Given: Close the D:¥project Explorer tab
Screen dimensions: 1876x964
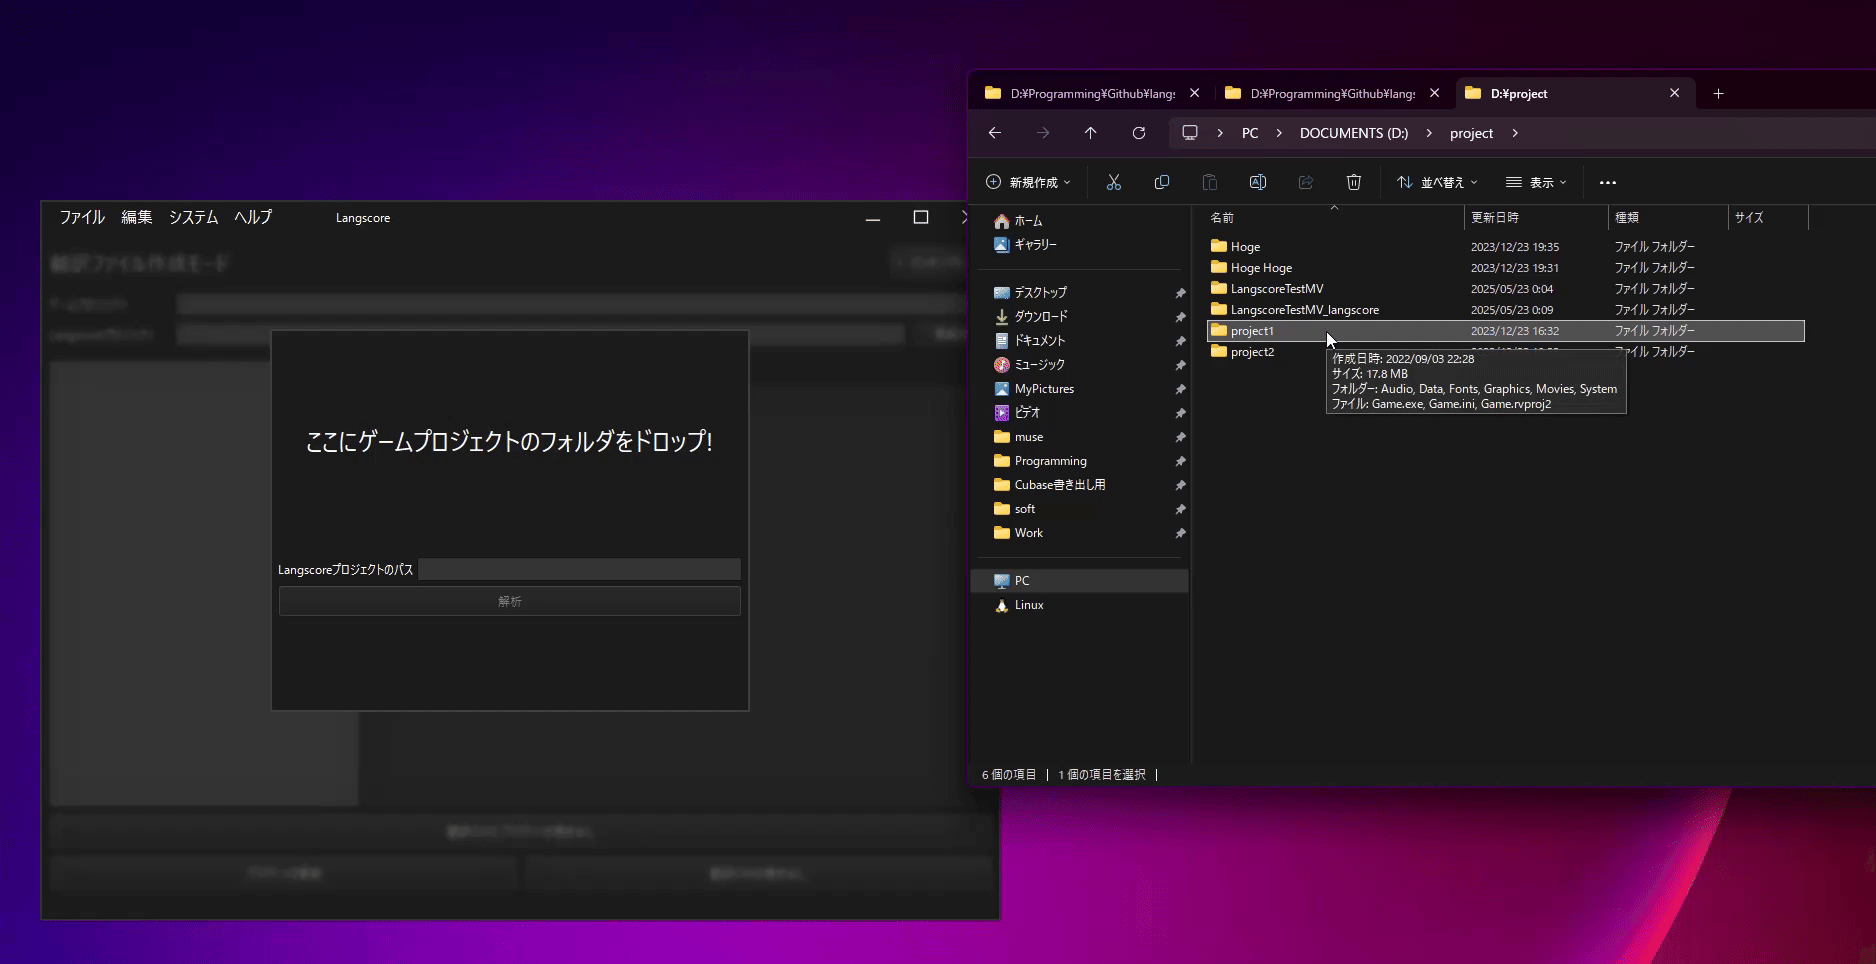Looking at the screenshot, I should 1674,93.
